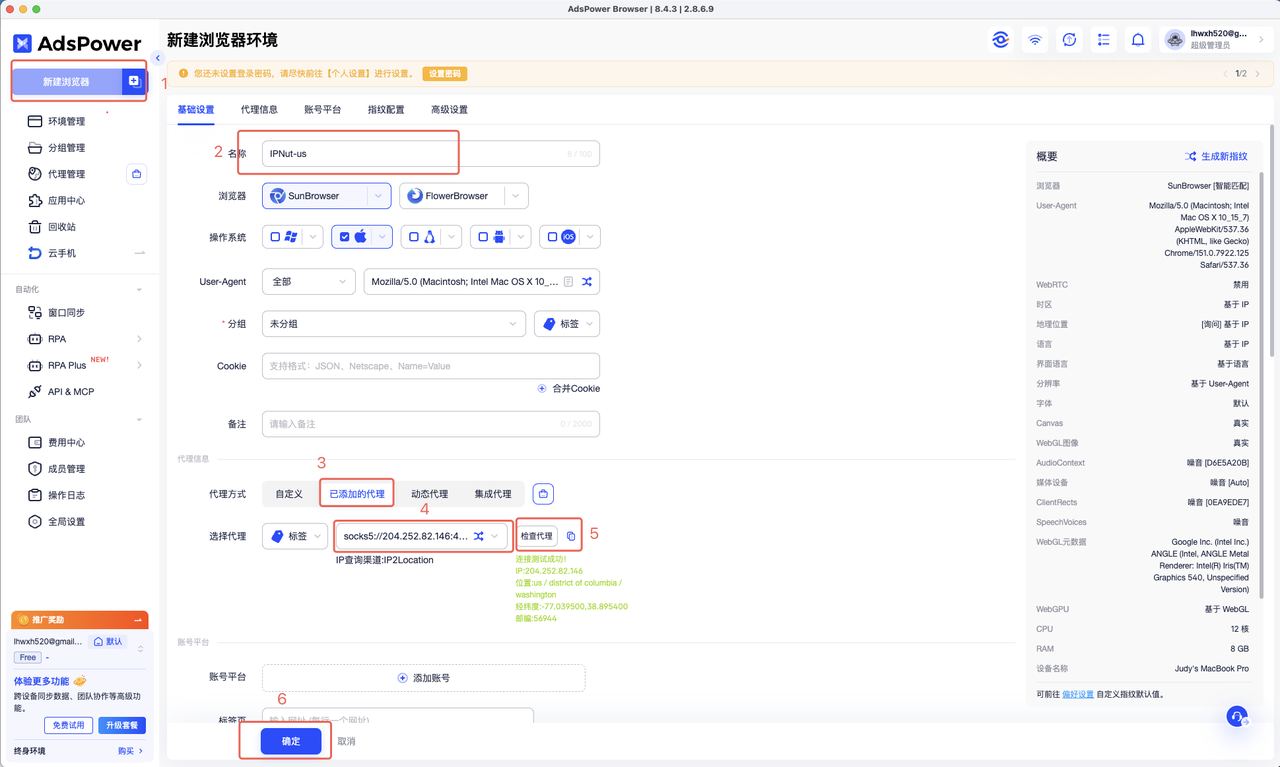
Task: Open 成员管理 member management
Action: [66, 469]
